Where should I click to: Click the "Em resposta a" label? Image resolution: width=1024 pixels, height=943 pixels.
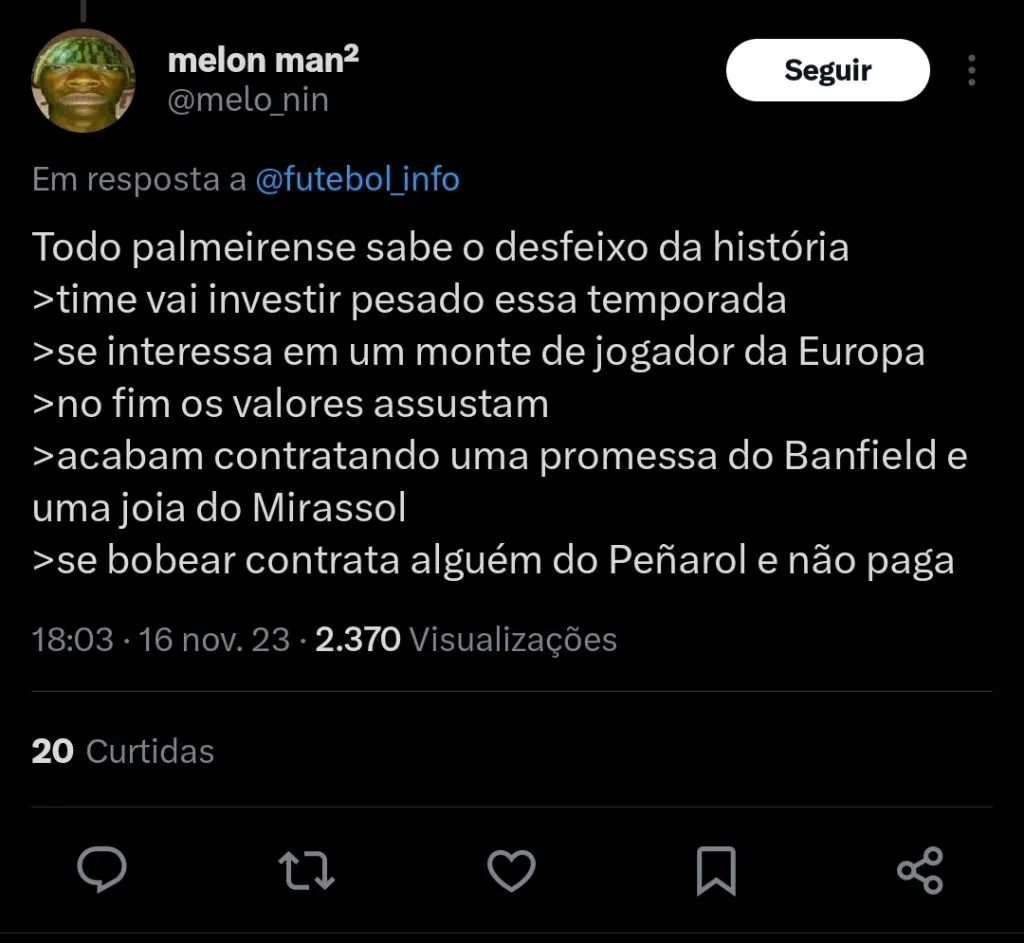tap(139, 180)
